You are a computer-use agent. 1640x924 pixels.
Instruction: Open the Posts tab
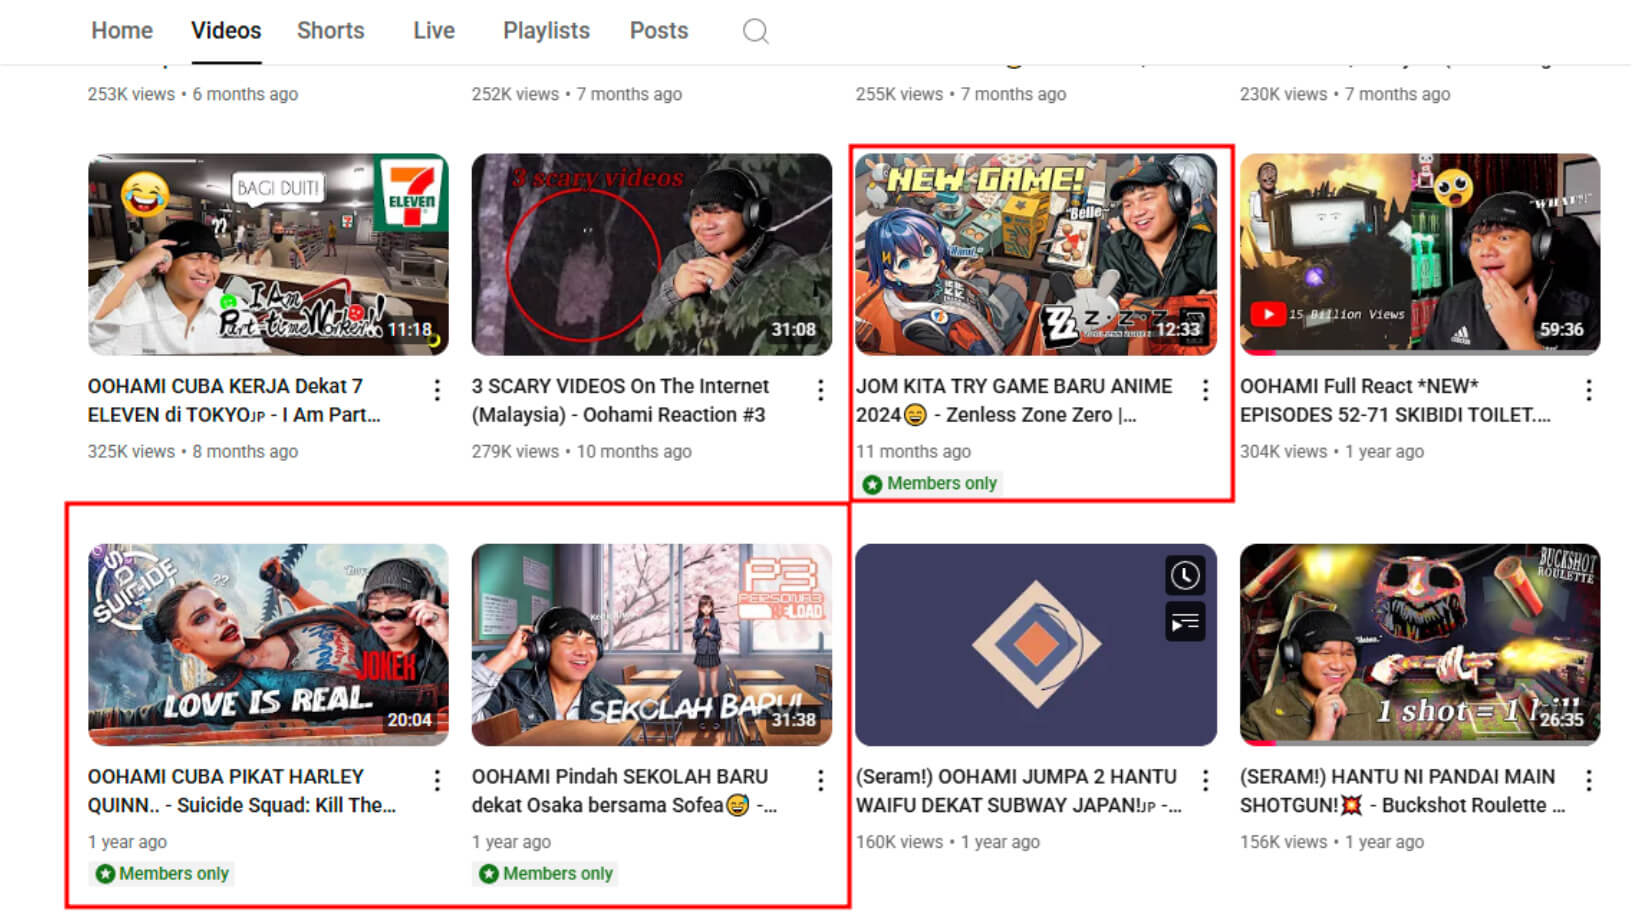pos(659,31)
